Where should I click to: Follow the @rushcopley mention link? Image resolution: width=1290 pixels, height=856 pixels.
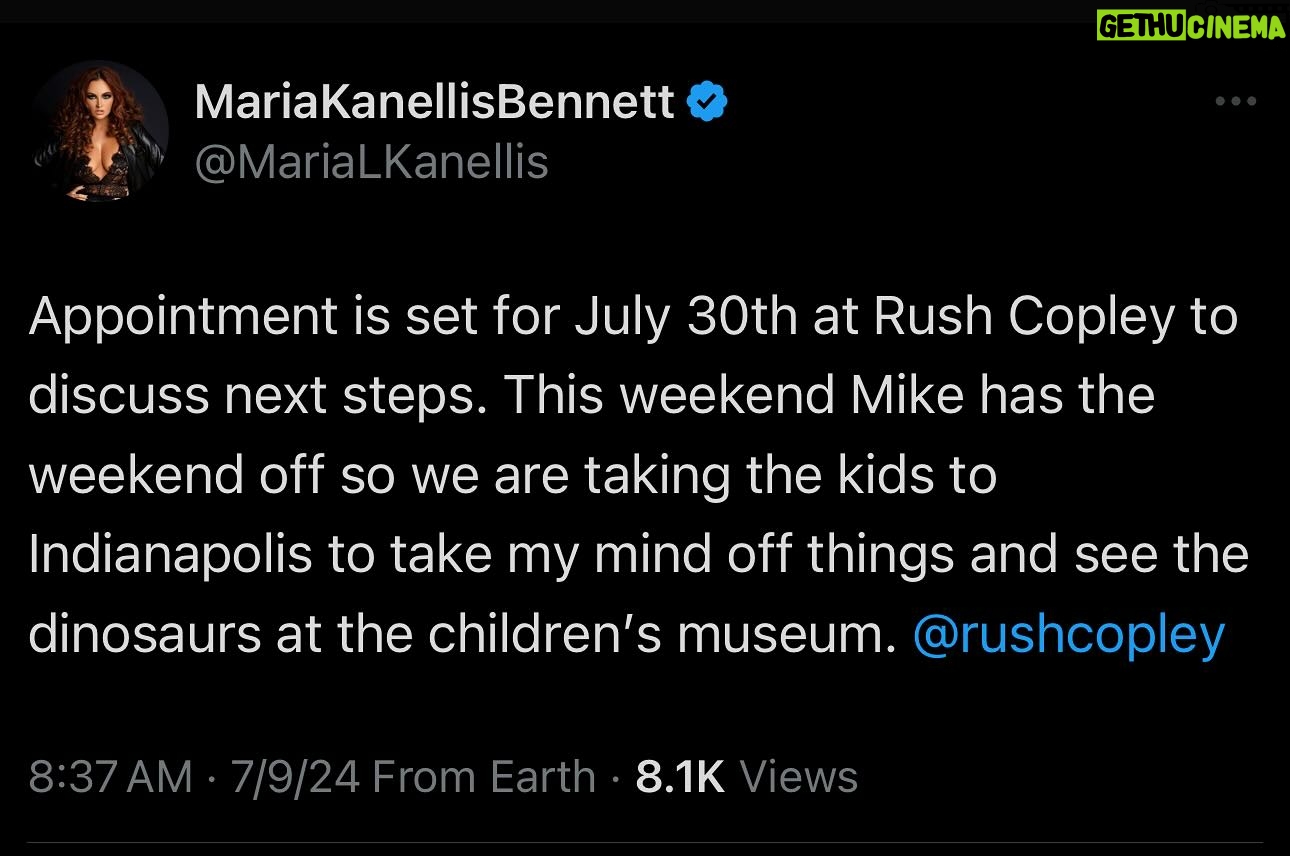click(x=1068, y=635)
